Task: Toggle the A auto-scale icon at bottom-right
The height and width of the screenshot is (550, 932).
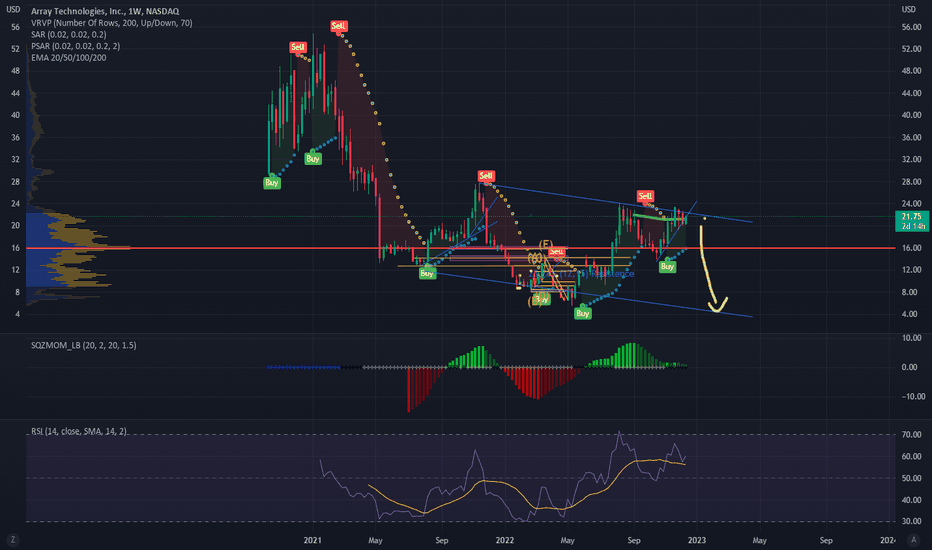Action: point(914,540)
